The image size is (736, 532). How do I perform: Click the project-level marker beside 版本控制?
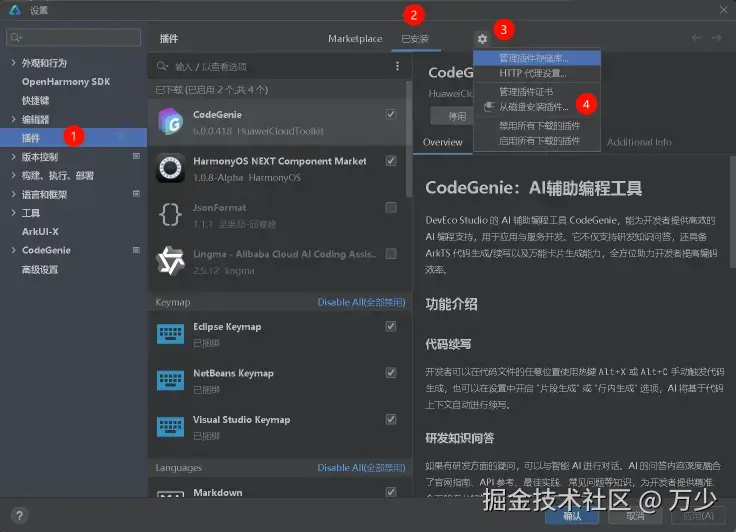point(136,156)
